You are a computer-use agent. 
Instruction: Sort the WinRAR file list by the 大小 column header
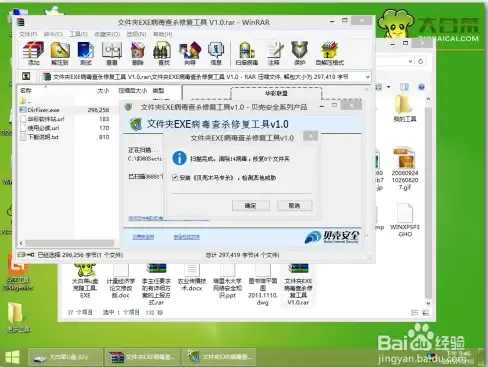pos(103,90)
